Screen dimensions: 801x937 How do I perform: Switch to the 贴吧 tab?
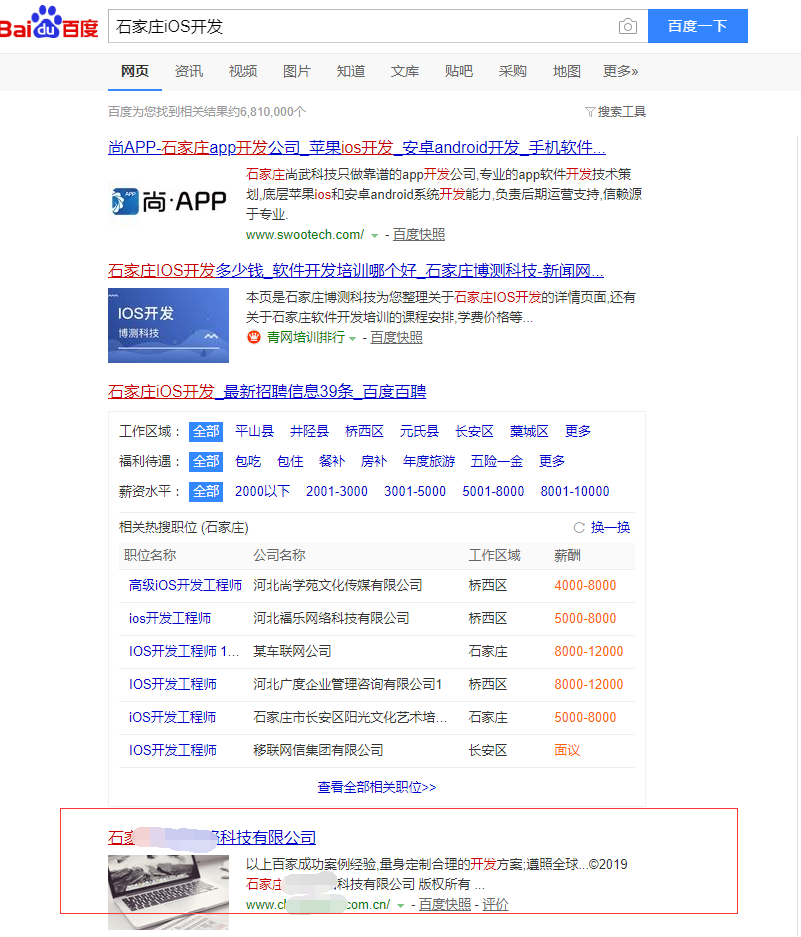(x=459, y=72)
